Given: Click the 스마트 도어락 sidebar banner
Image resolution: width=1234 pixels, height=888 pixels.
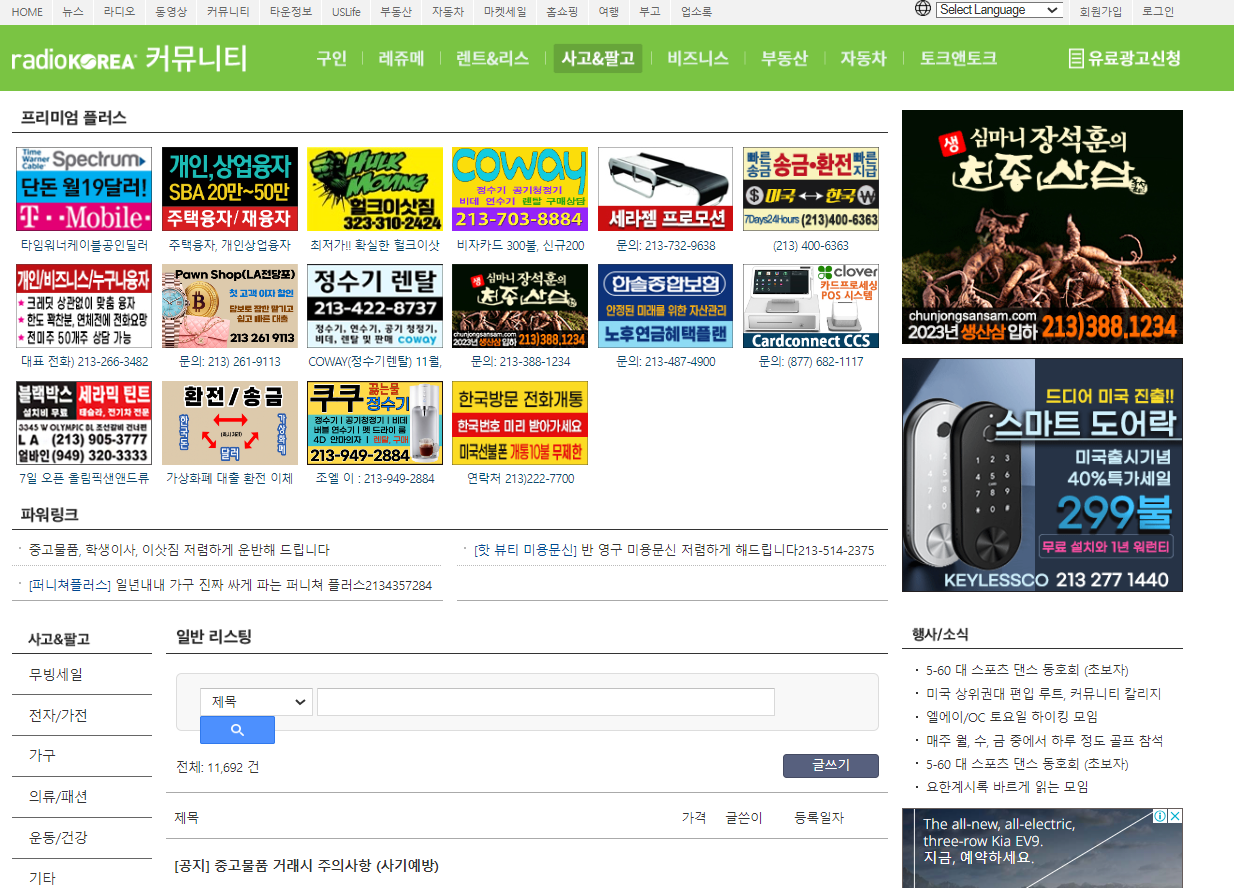Looking at the screenshot, I should point(1042,475).
